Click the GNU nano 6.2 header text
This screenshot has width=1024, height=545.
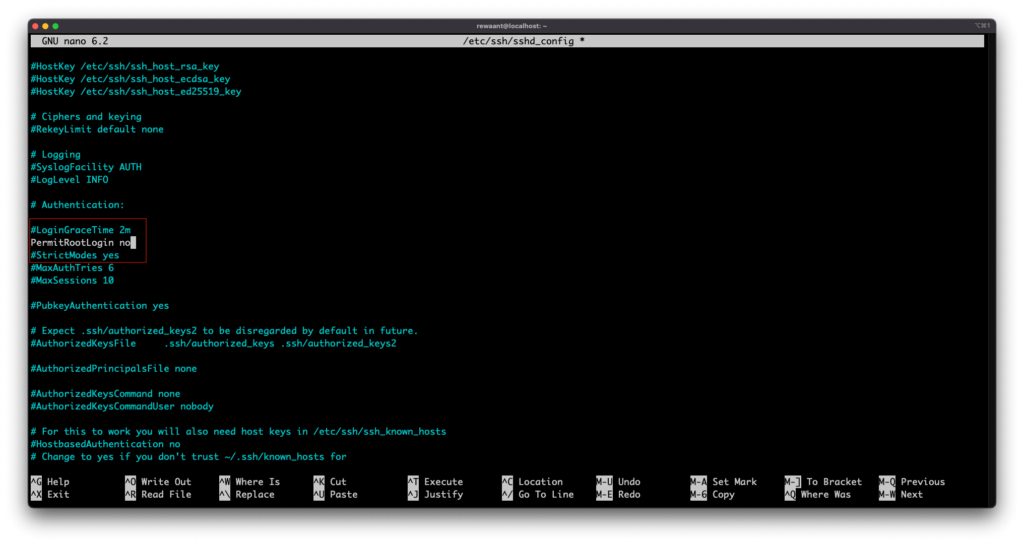click(x=75, y=41)
